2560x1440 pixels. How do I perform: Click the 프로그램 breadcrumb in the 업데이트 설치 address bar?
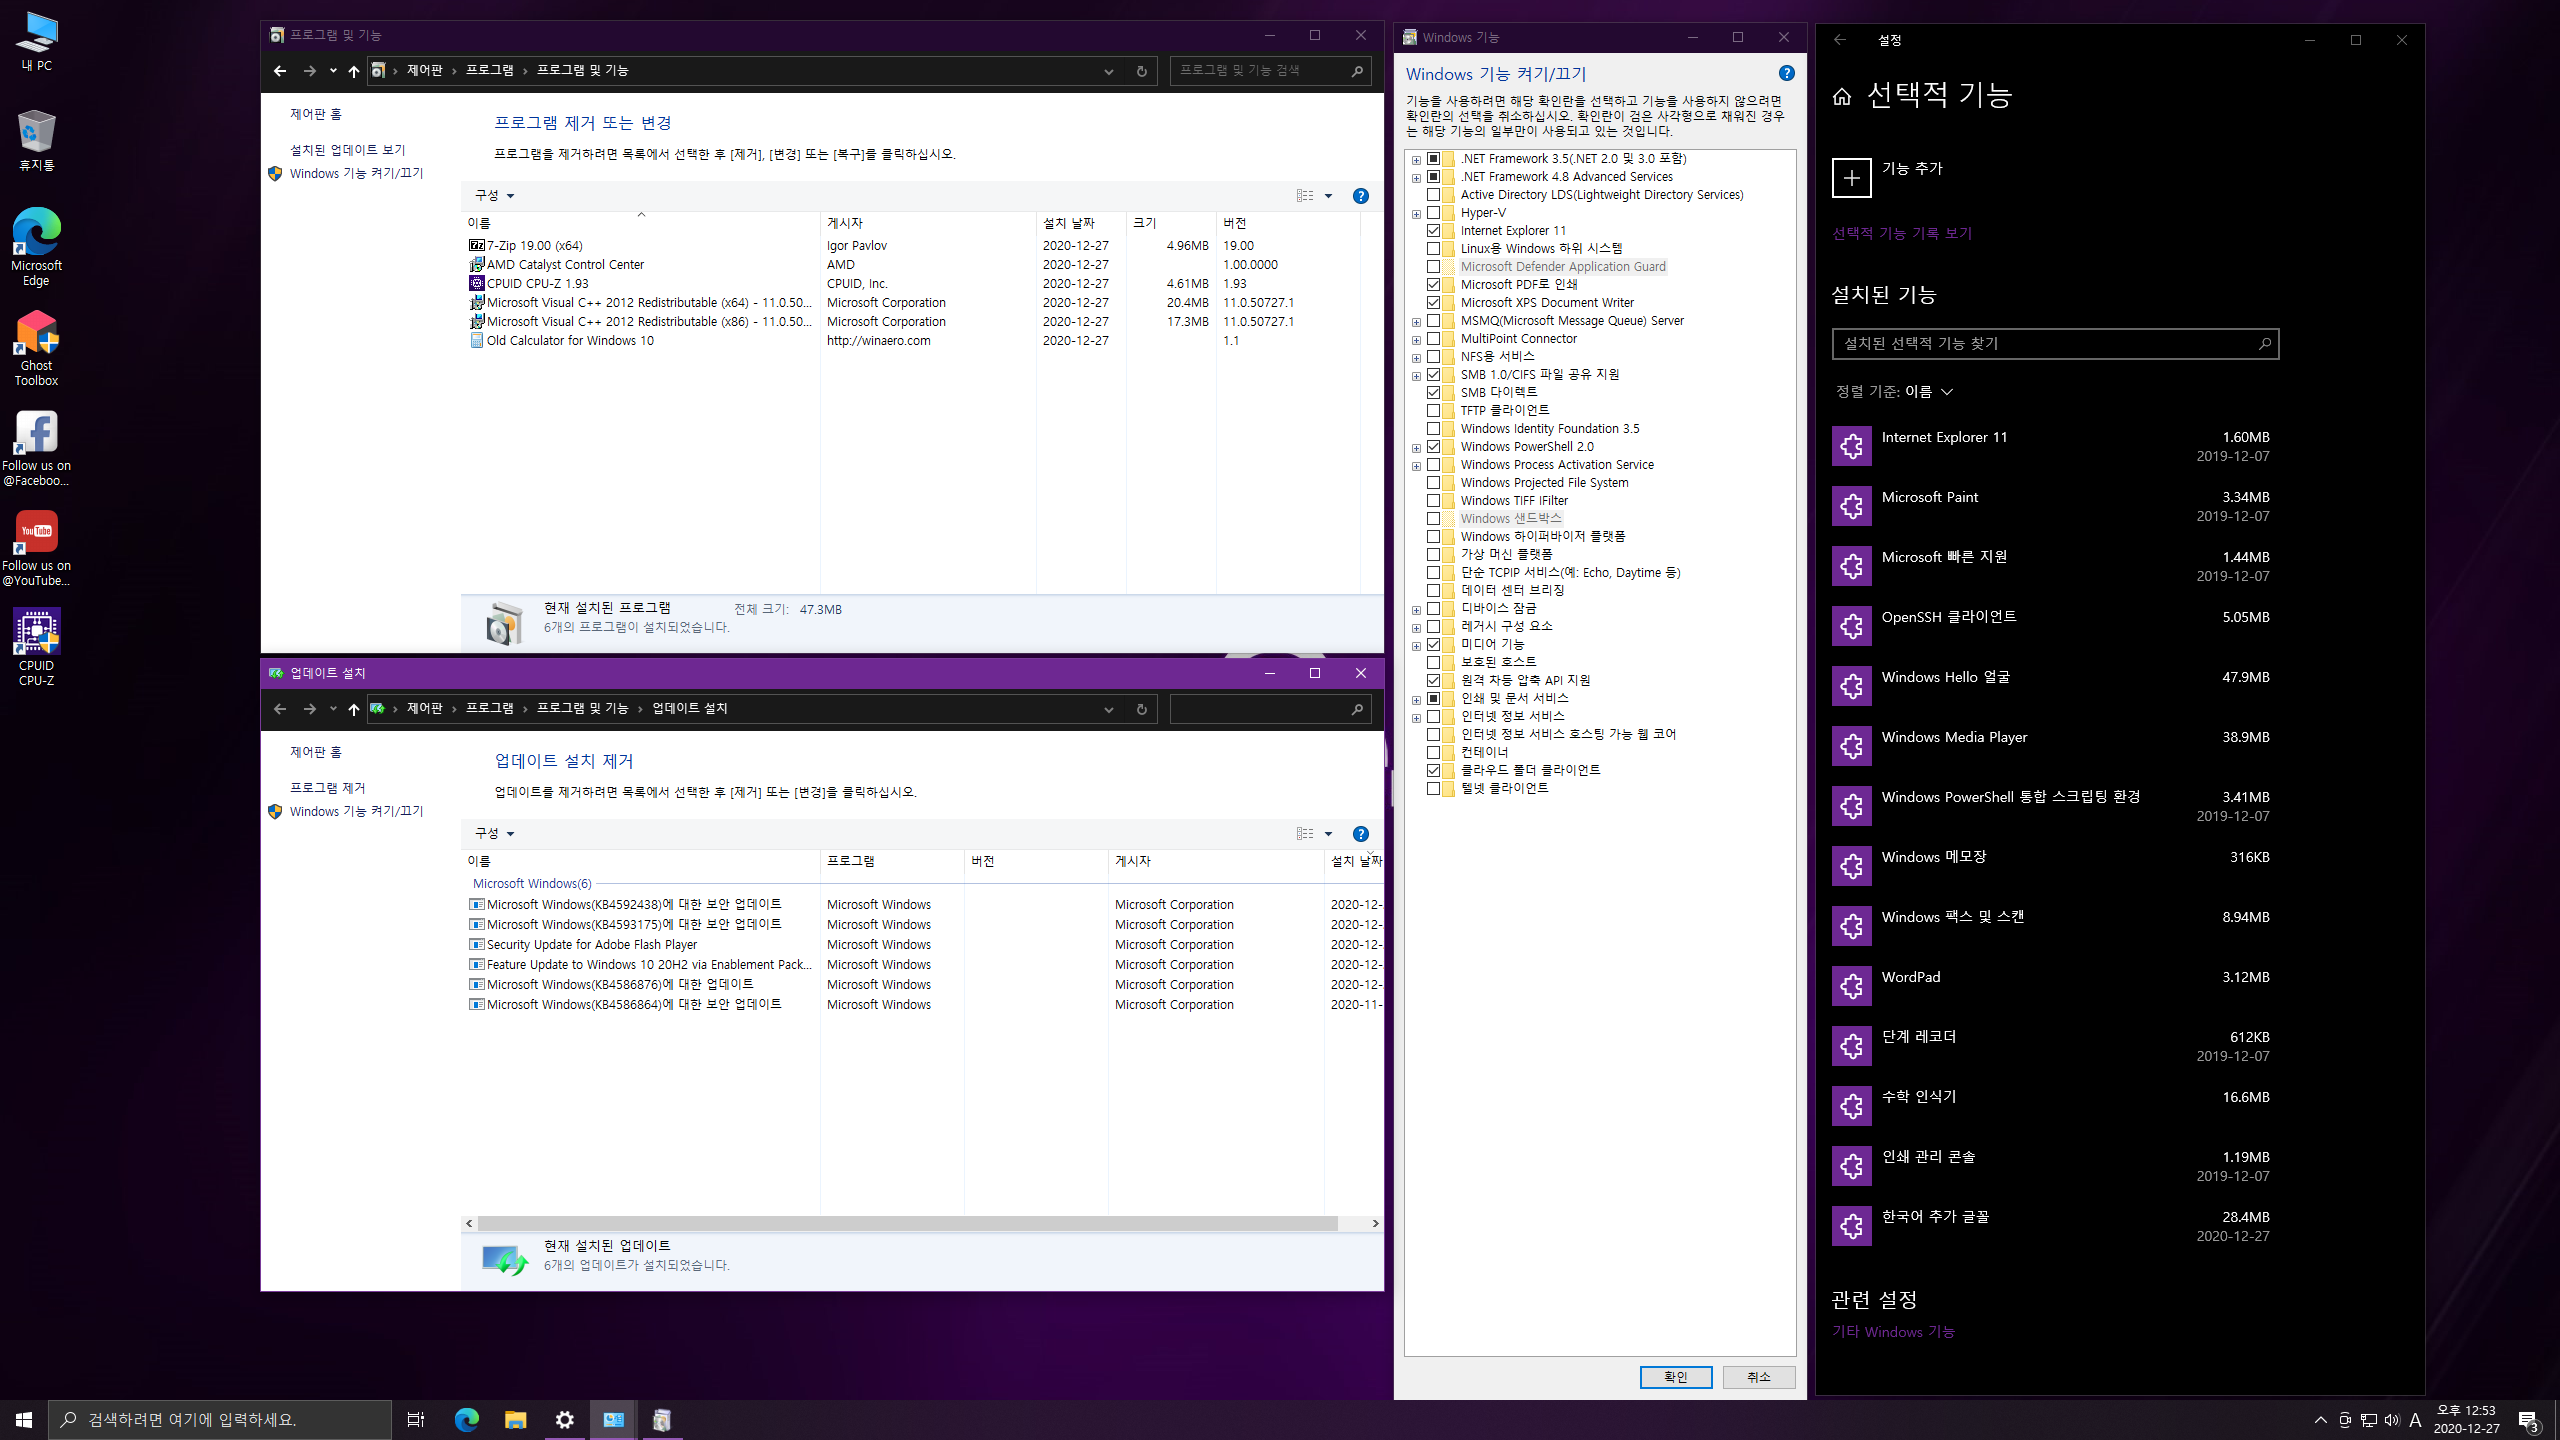coord(490,709)
